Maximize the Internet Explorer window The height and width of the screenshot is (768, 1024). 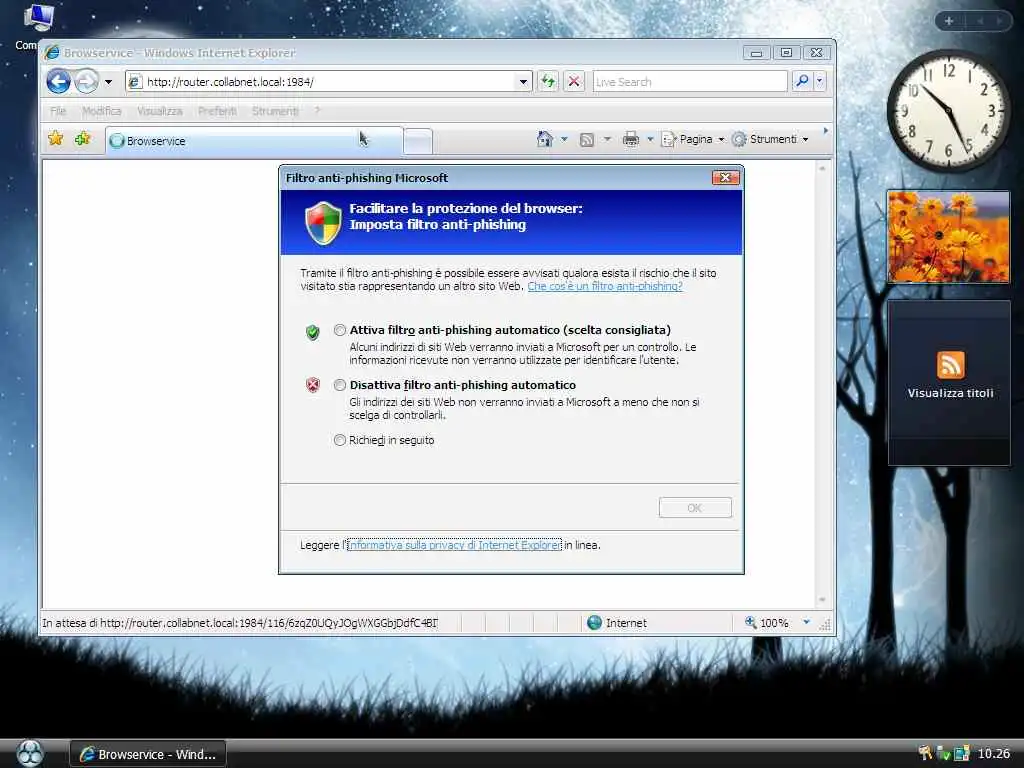click(786, 53)
